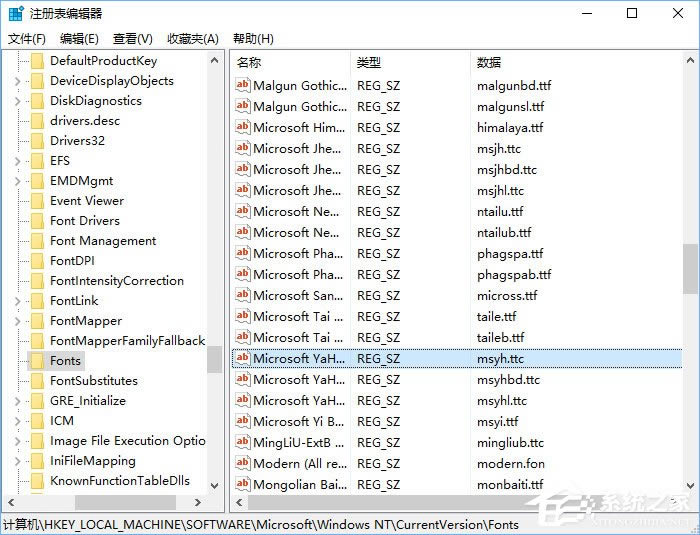Image resolution: width=700 pixels, height=535 pixels.
Task: Select the FontMapper key in tree
Action: point(86,321)
